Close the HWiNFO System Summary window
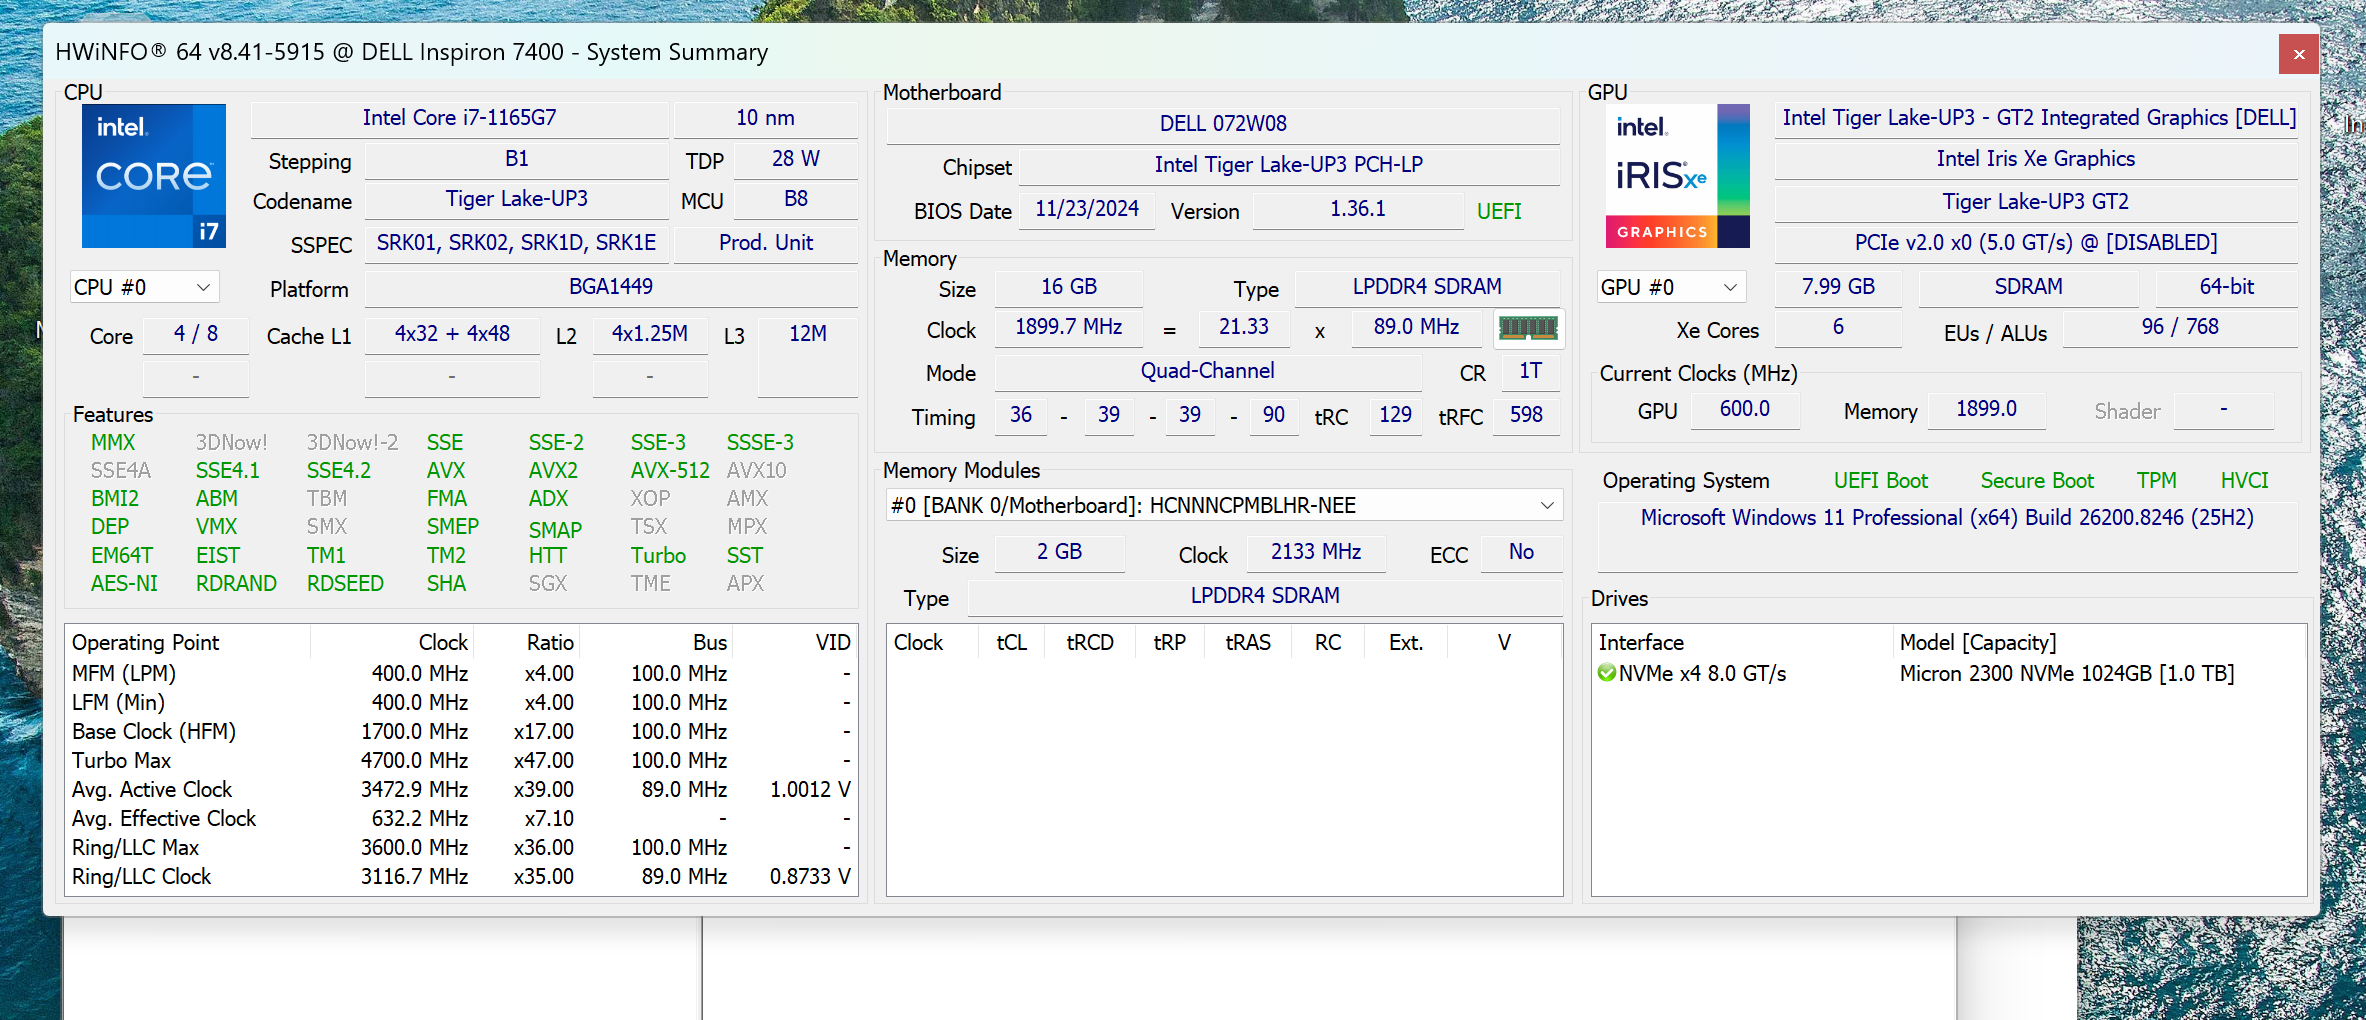Viewport: 2366px width, 1020px height. click(x=2298, y=54)
